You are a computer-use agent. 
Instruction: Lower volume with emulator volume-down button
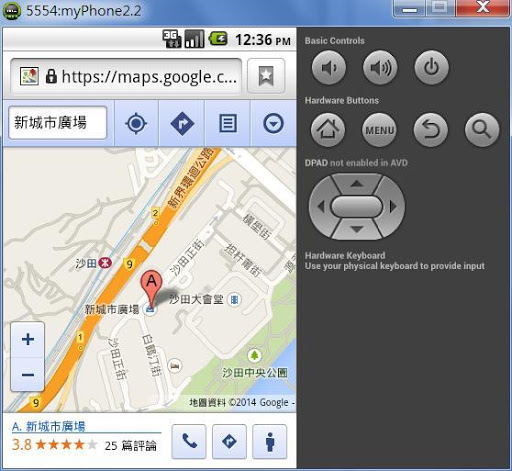coord(329,68)
